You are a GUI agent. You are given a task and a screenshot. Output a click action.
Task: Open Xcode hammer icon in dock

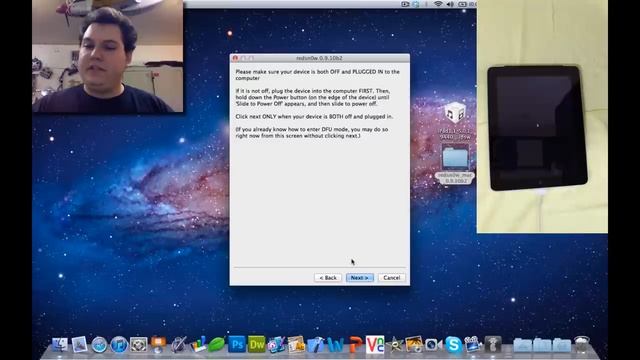[316, 345]
